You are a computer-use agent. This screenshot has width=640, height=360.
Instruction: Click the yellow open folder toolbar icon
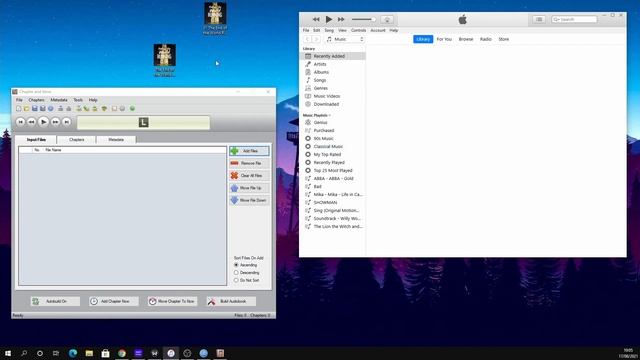(x=26, y=109)
